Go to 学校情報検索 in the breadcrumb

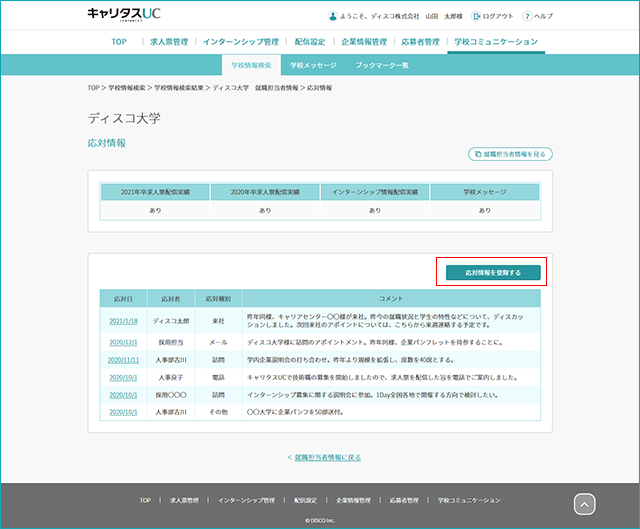pos(127,88)
